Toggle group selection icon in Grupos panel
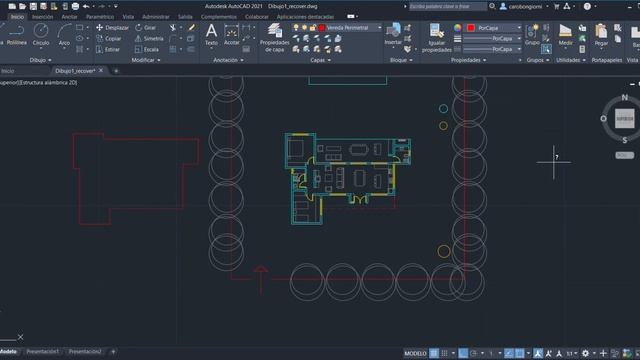The width and height of the screenshot is (640, 360). [546, 49]
